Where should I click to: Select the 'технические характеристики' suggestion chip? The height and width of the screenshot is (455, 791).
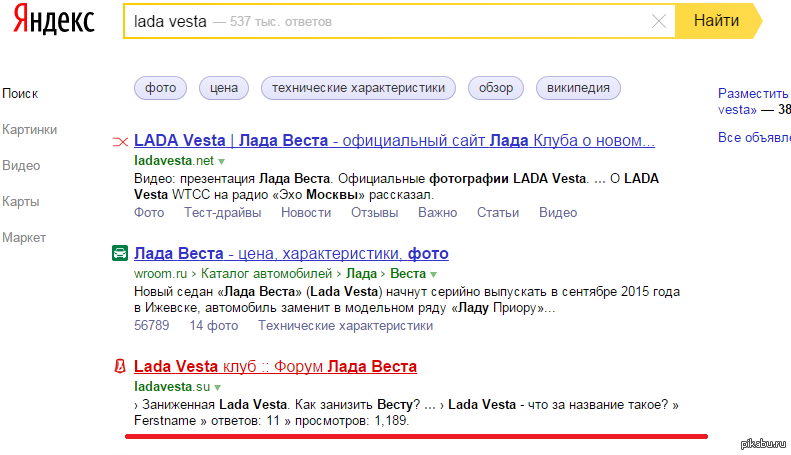[x=358, y=88]
